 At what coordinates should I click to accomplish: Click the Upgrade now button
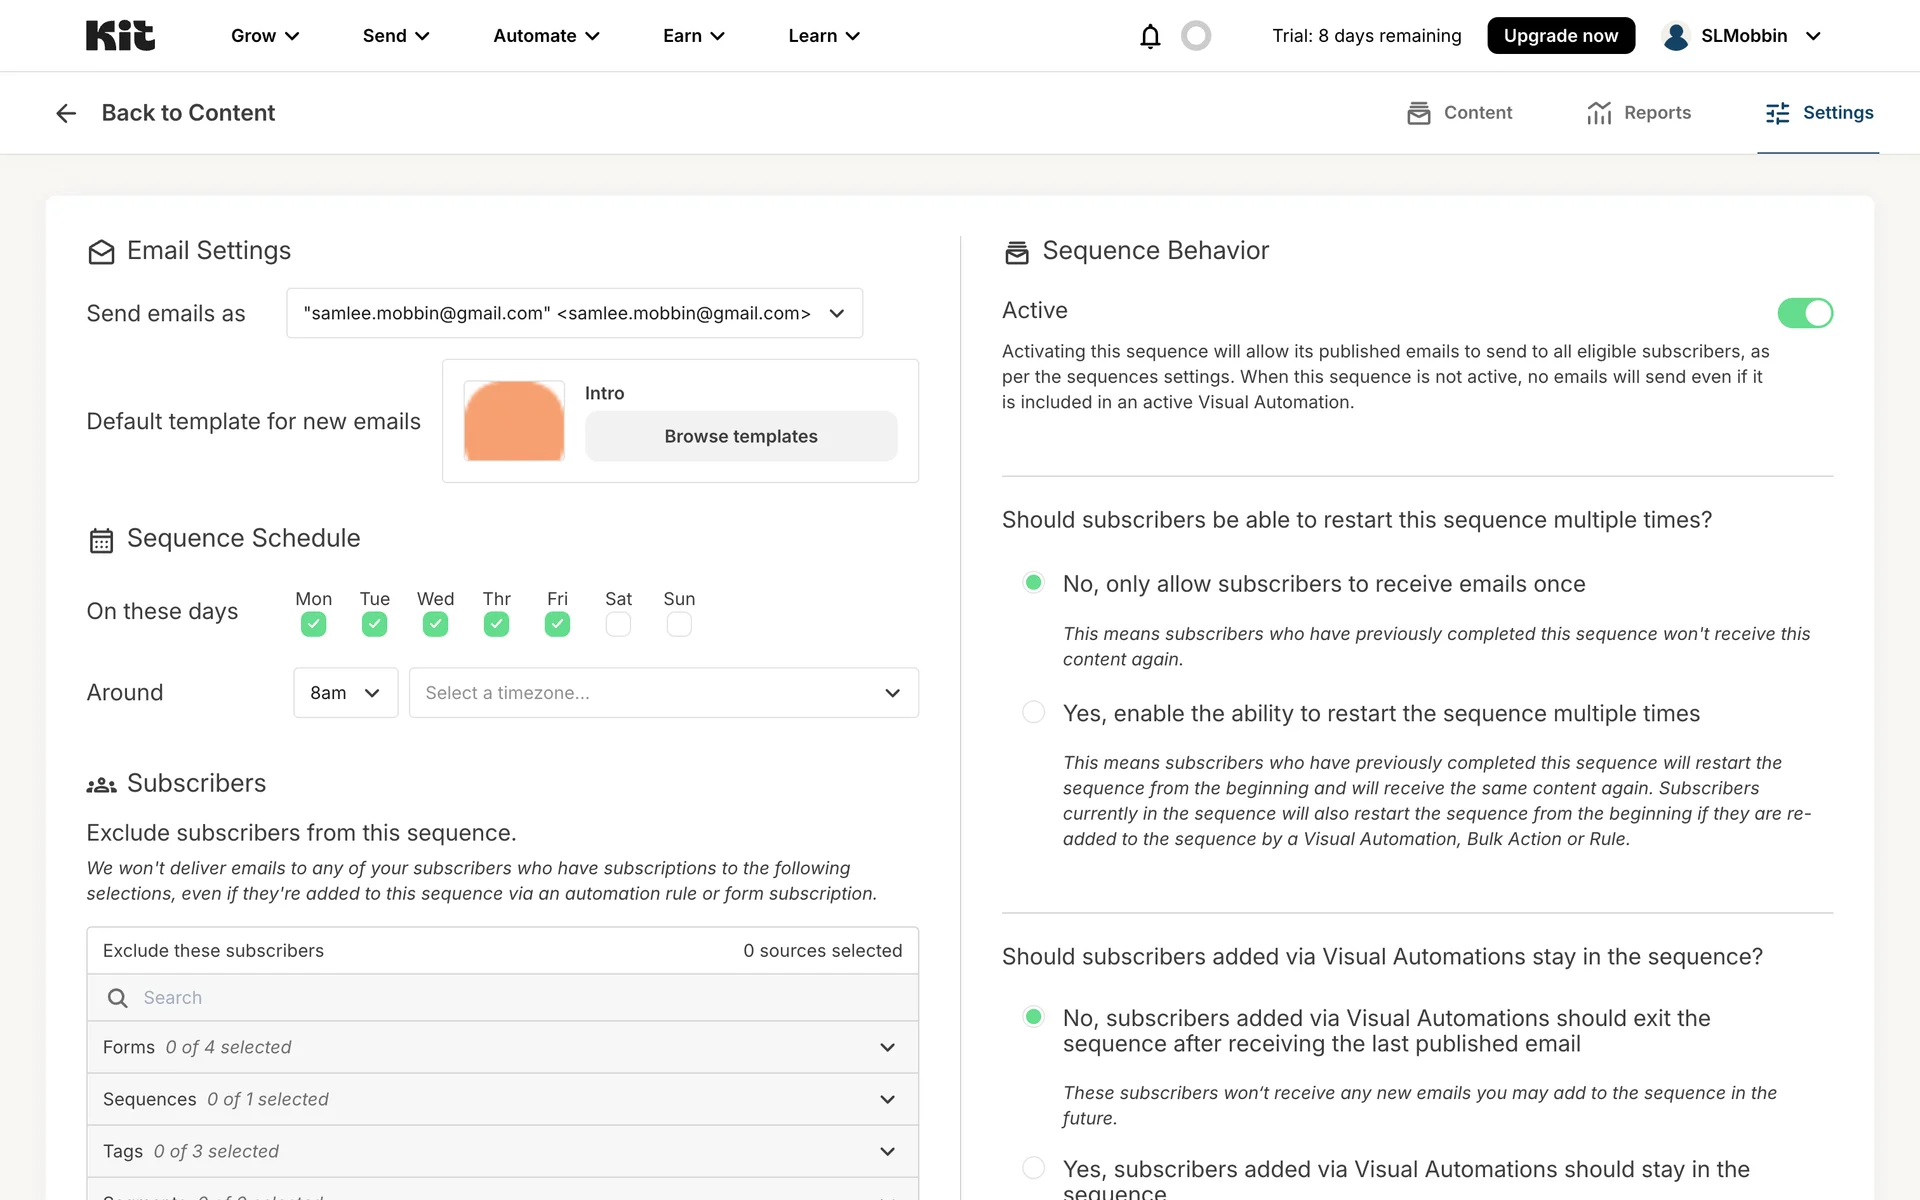(x=1560, y=36)
